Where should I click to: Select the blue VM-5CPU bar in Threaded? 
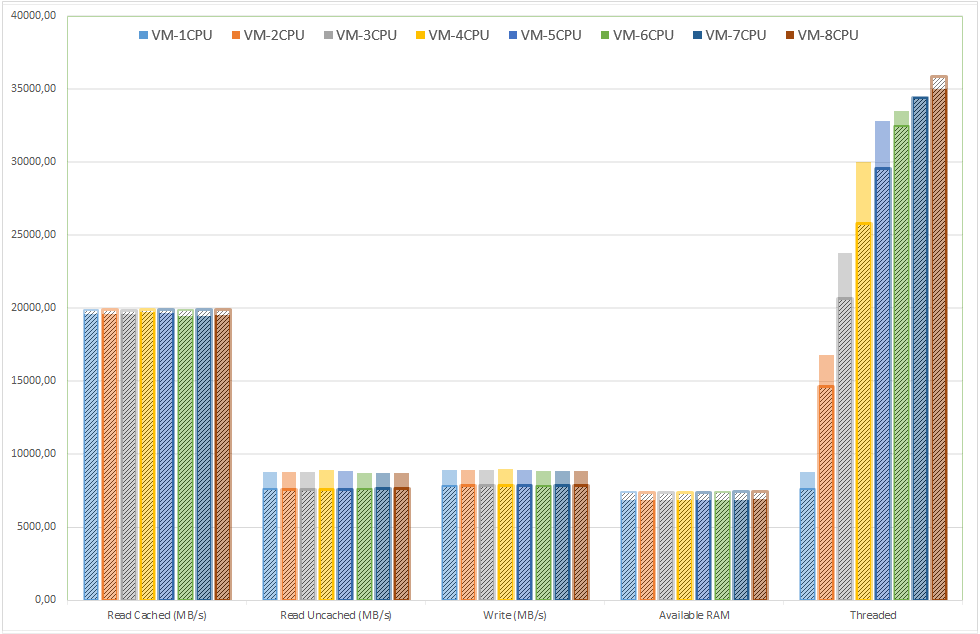point(882,361)
